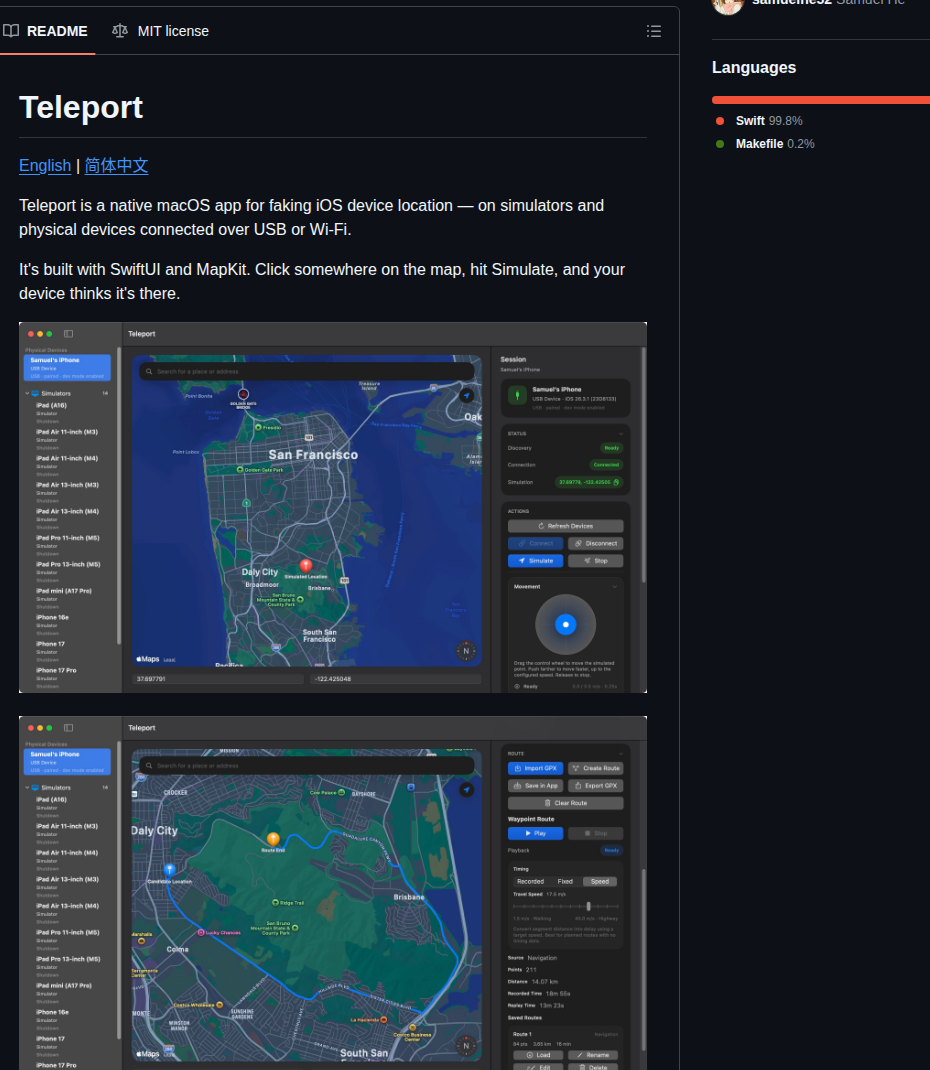930x1070 pixels.
Task: Collapse the Movement section chevron
Action: point(615,587)
